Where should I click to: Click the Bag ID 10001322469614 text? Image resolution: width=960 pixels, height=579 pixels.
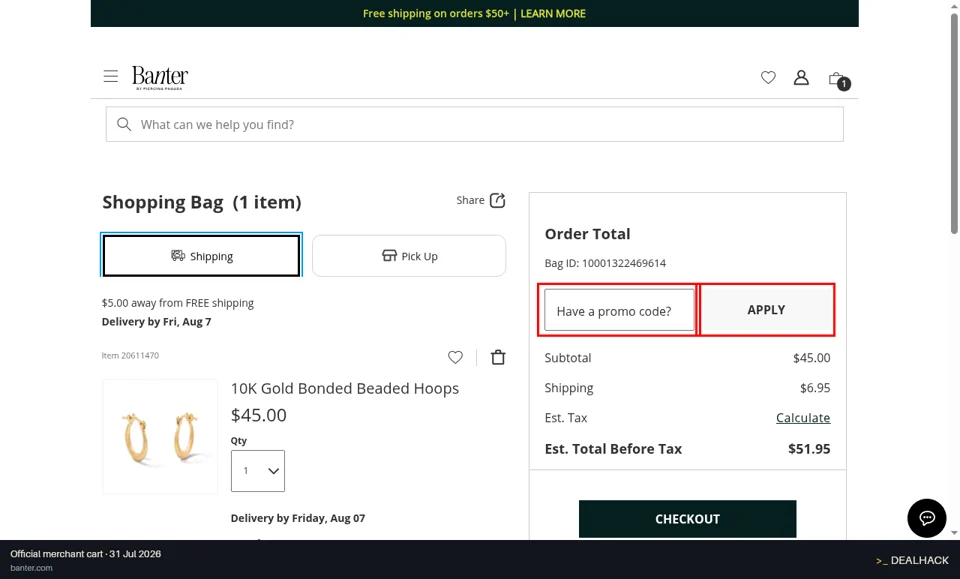pos(605,263)
